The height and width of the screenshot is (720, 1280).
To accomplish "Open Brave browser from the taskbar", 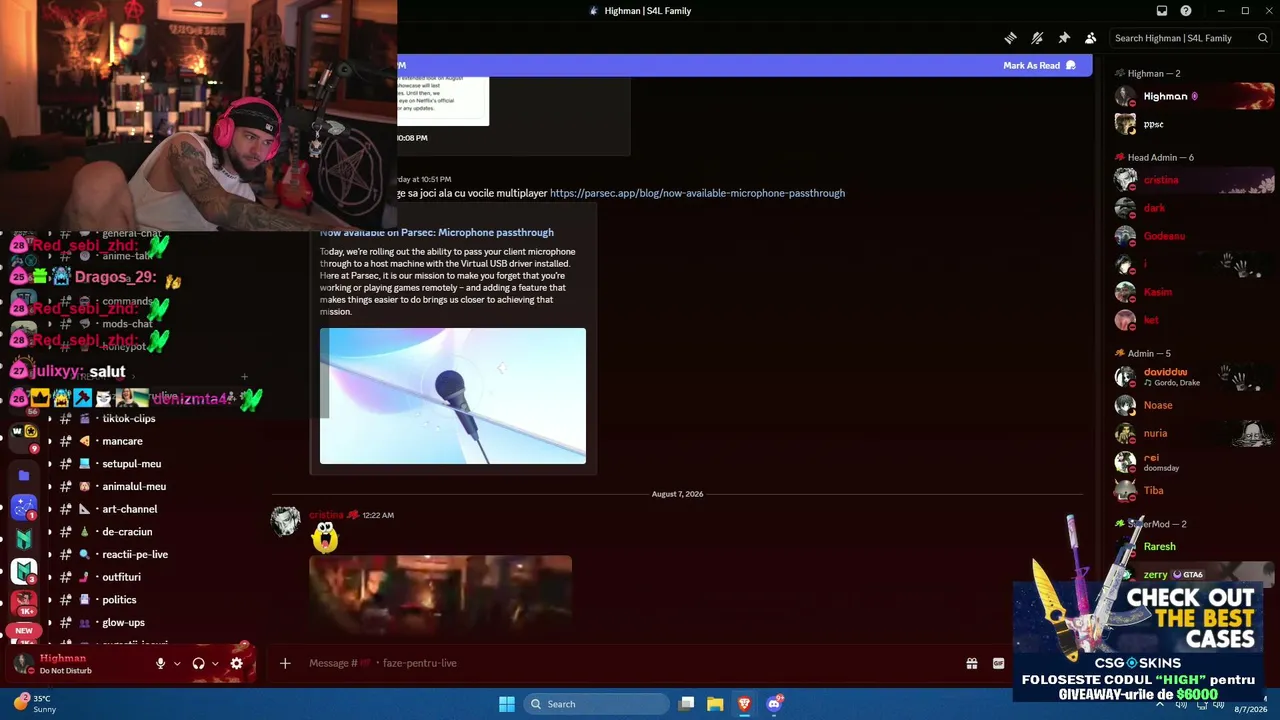I will [744, 704].
